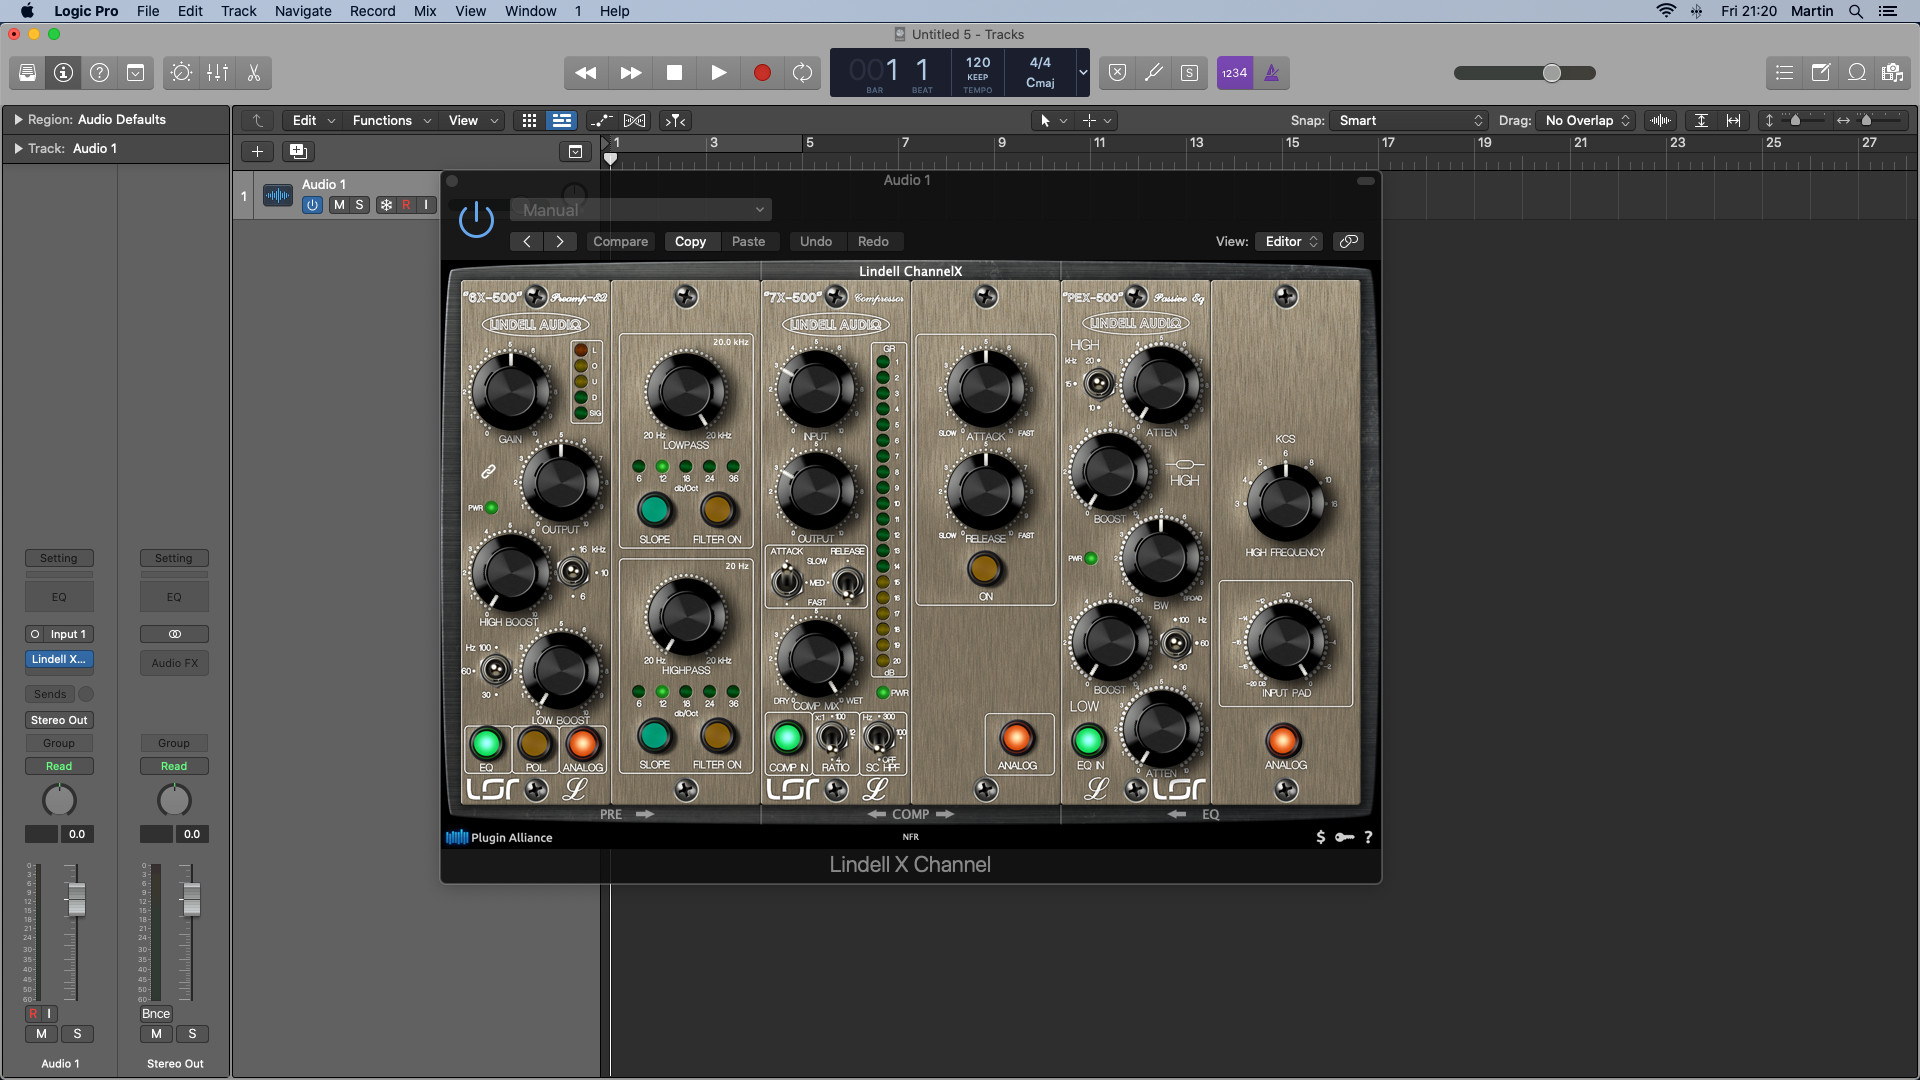Viewport: 1920px width, 1080px height.
Task: Open plugin help question mark
Action: [x=1368, y=838]
